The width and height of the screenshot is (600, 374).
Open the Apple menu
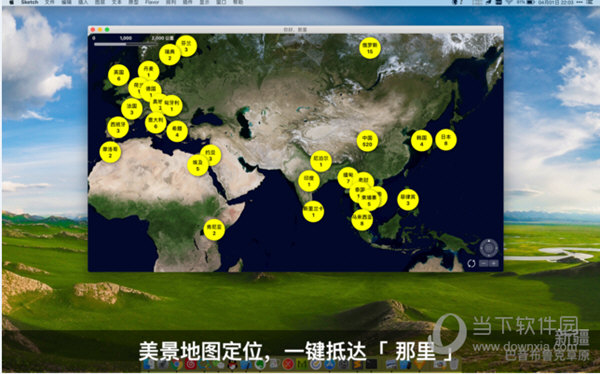coord(11,2)
